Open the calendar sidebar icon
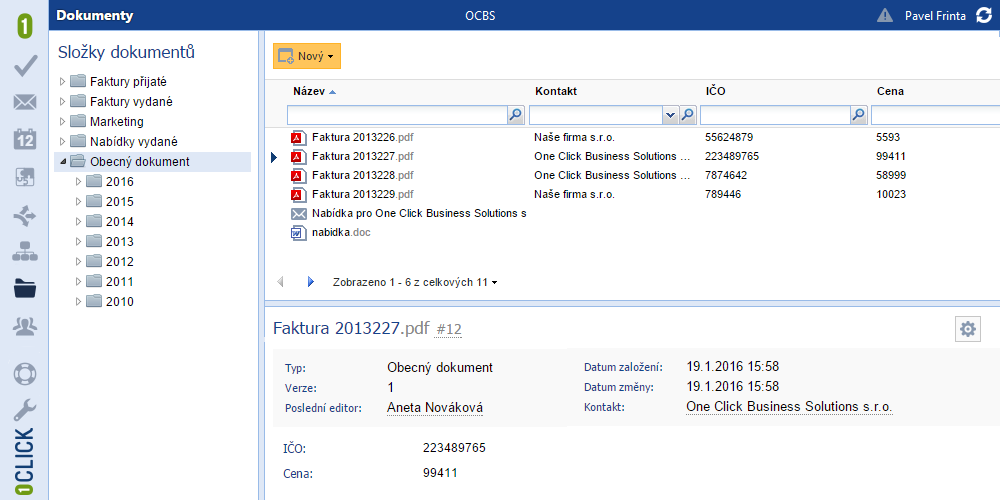Viewport: 1000px width, 500px height. [x=25, y=139]
